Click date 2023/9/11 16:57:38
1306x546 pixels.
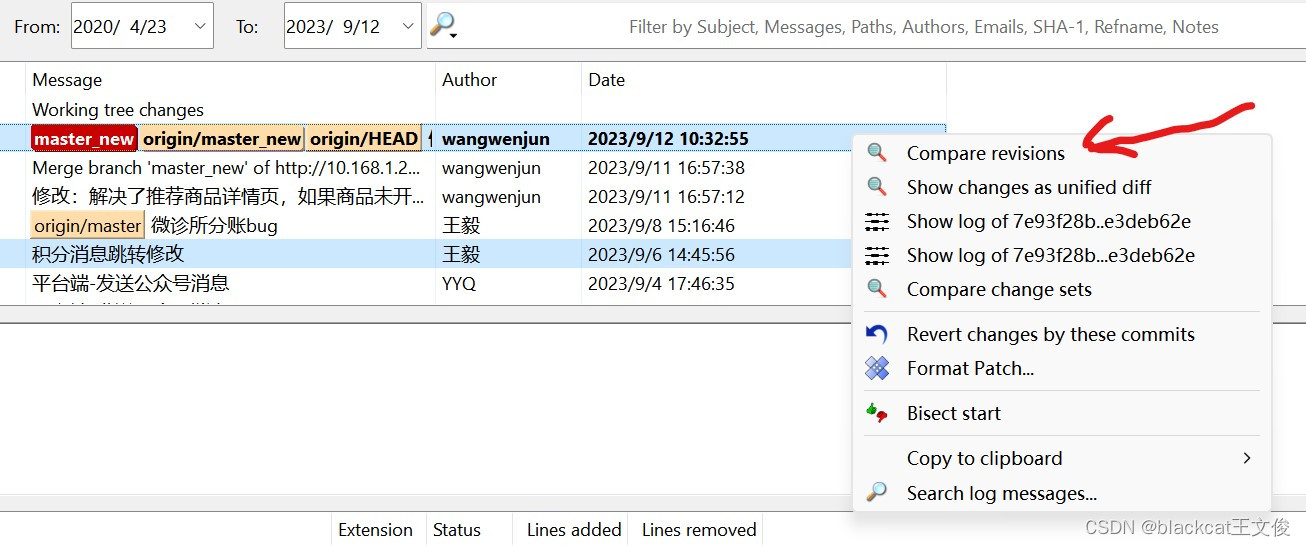pos(666,168)
